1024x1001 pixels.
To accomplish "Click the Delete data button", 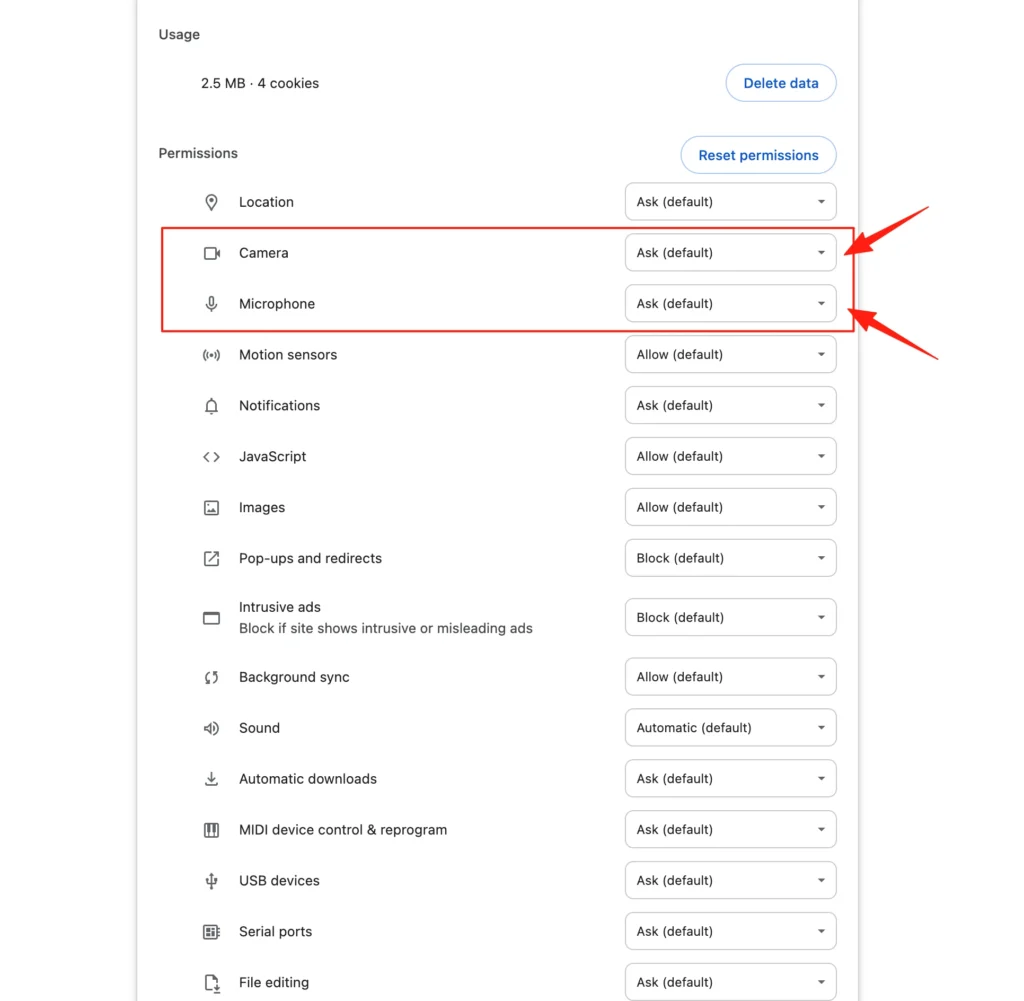I will (780, 83).
